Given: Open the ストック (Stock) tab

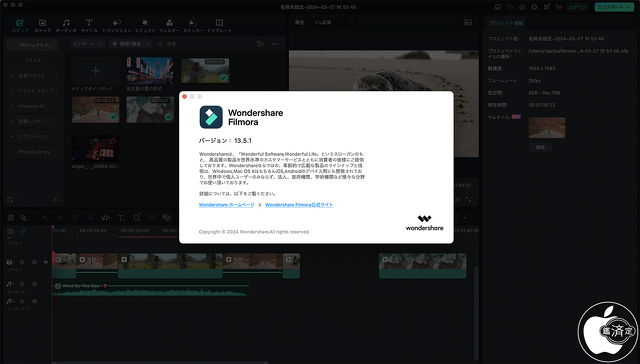Looking at the screenshot, I should coord(42,26).
